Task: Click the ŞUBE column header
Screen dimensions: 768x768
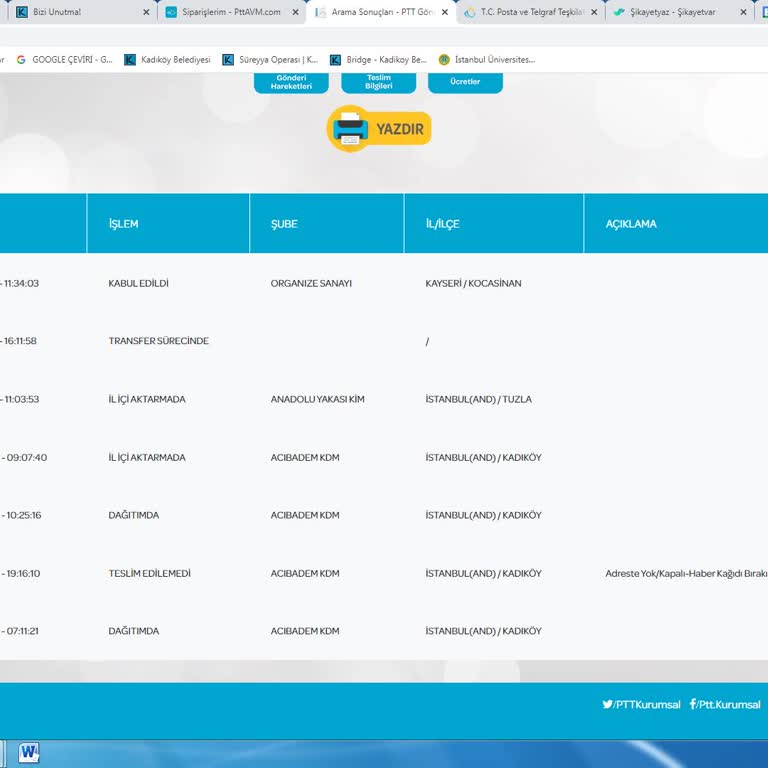Action: [x=284, y=224]
